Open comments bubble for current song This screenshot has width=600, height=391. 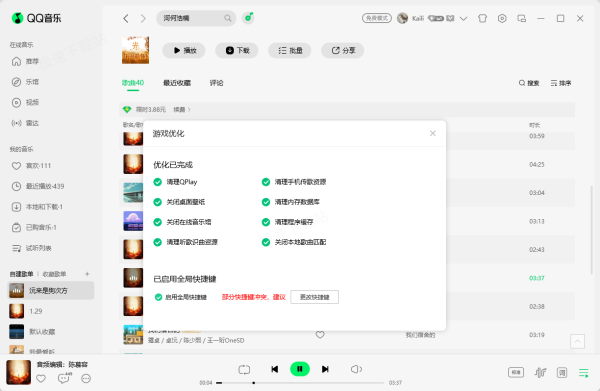coord(64,378)
